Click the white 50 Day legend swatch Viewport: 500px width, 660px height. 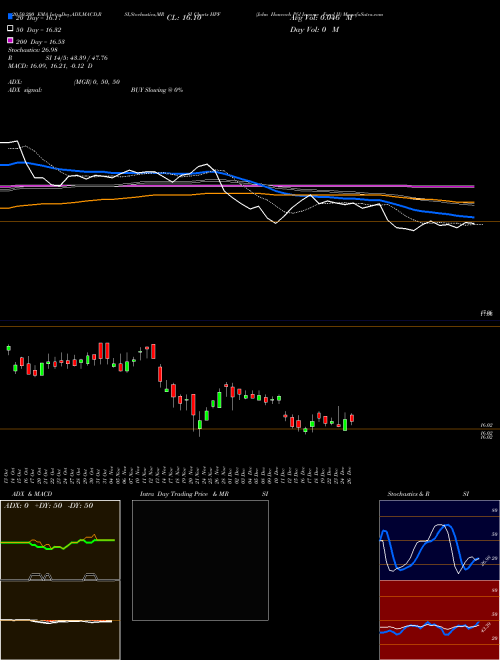(10, 29)
